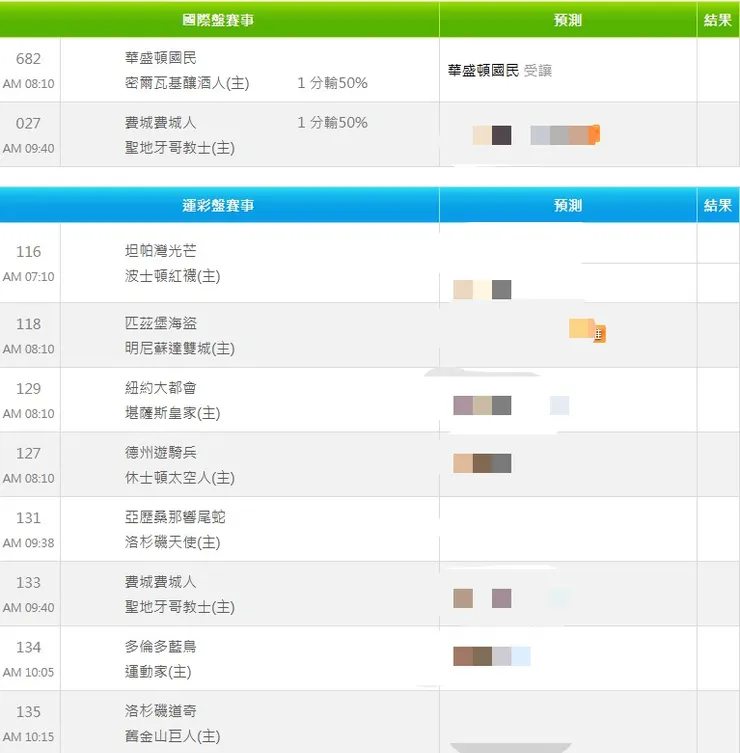
Task: Select game number 118
Action: (28, 324)
